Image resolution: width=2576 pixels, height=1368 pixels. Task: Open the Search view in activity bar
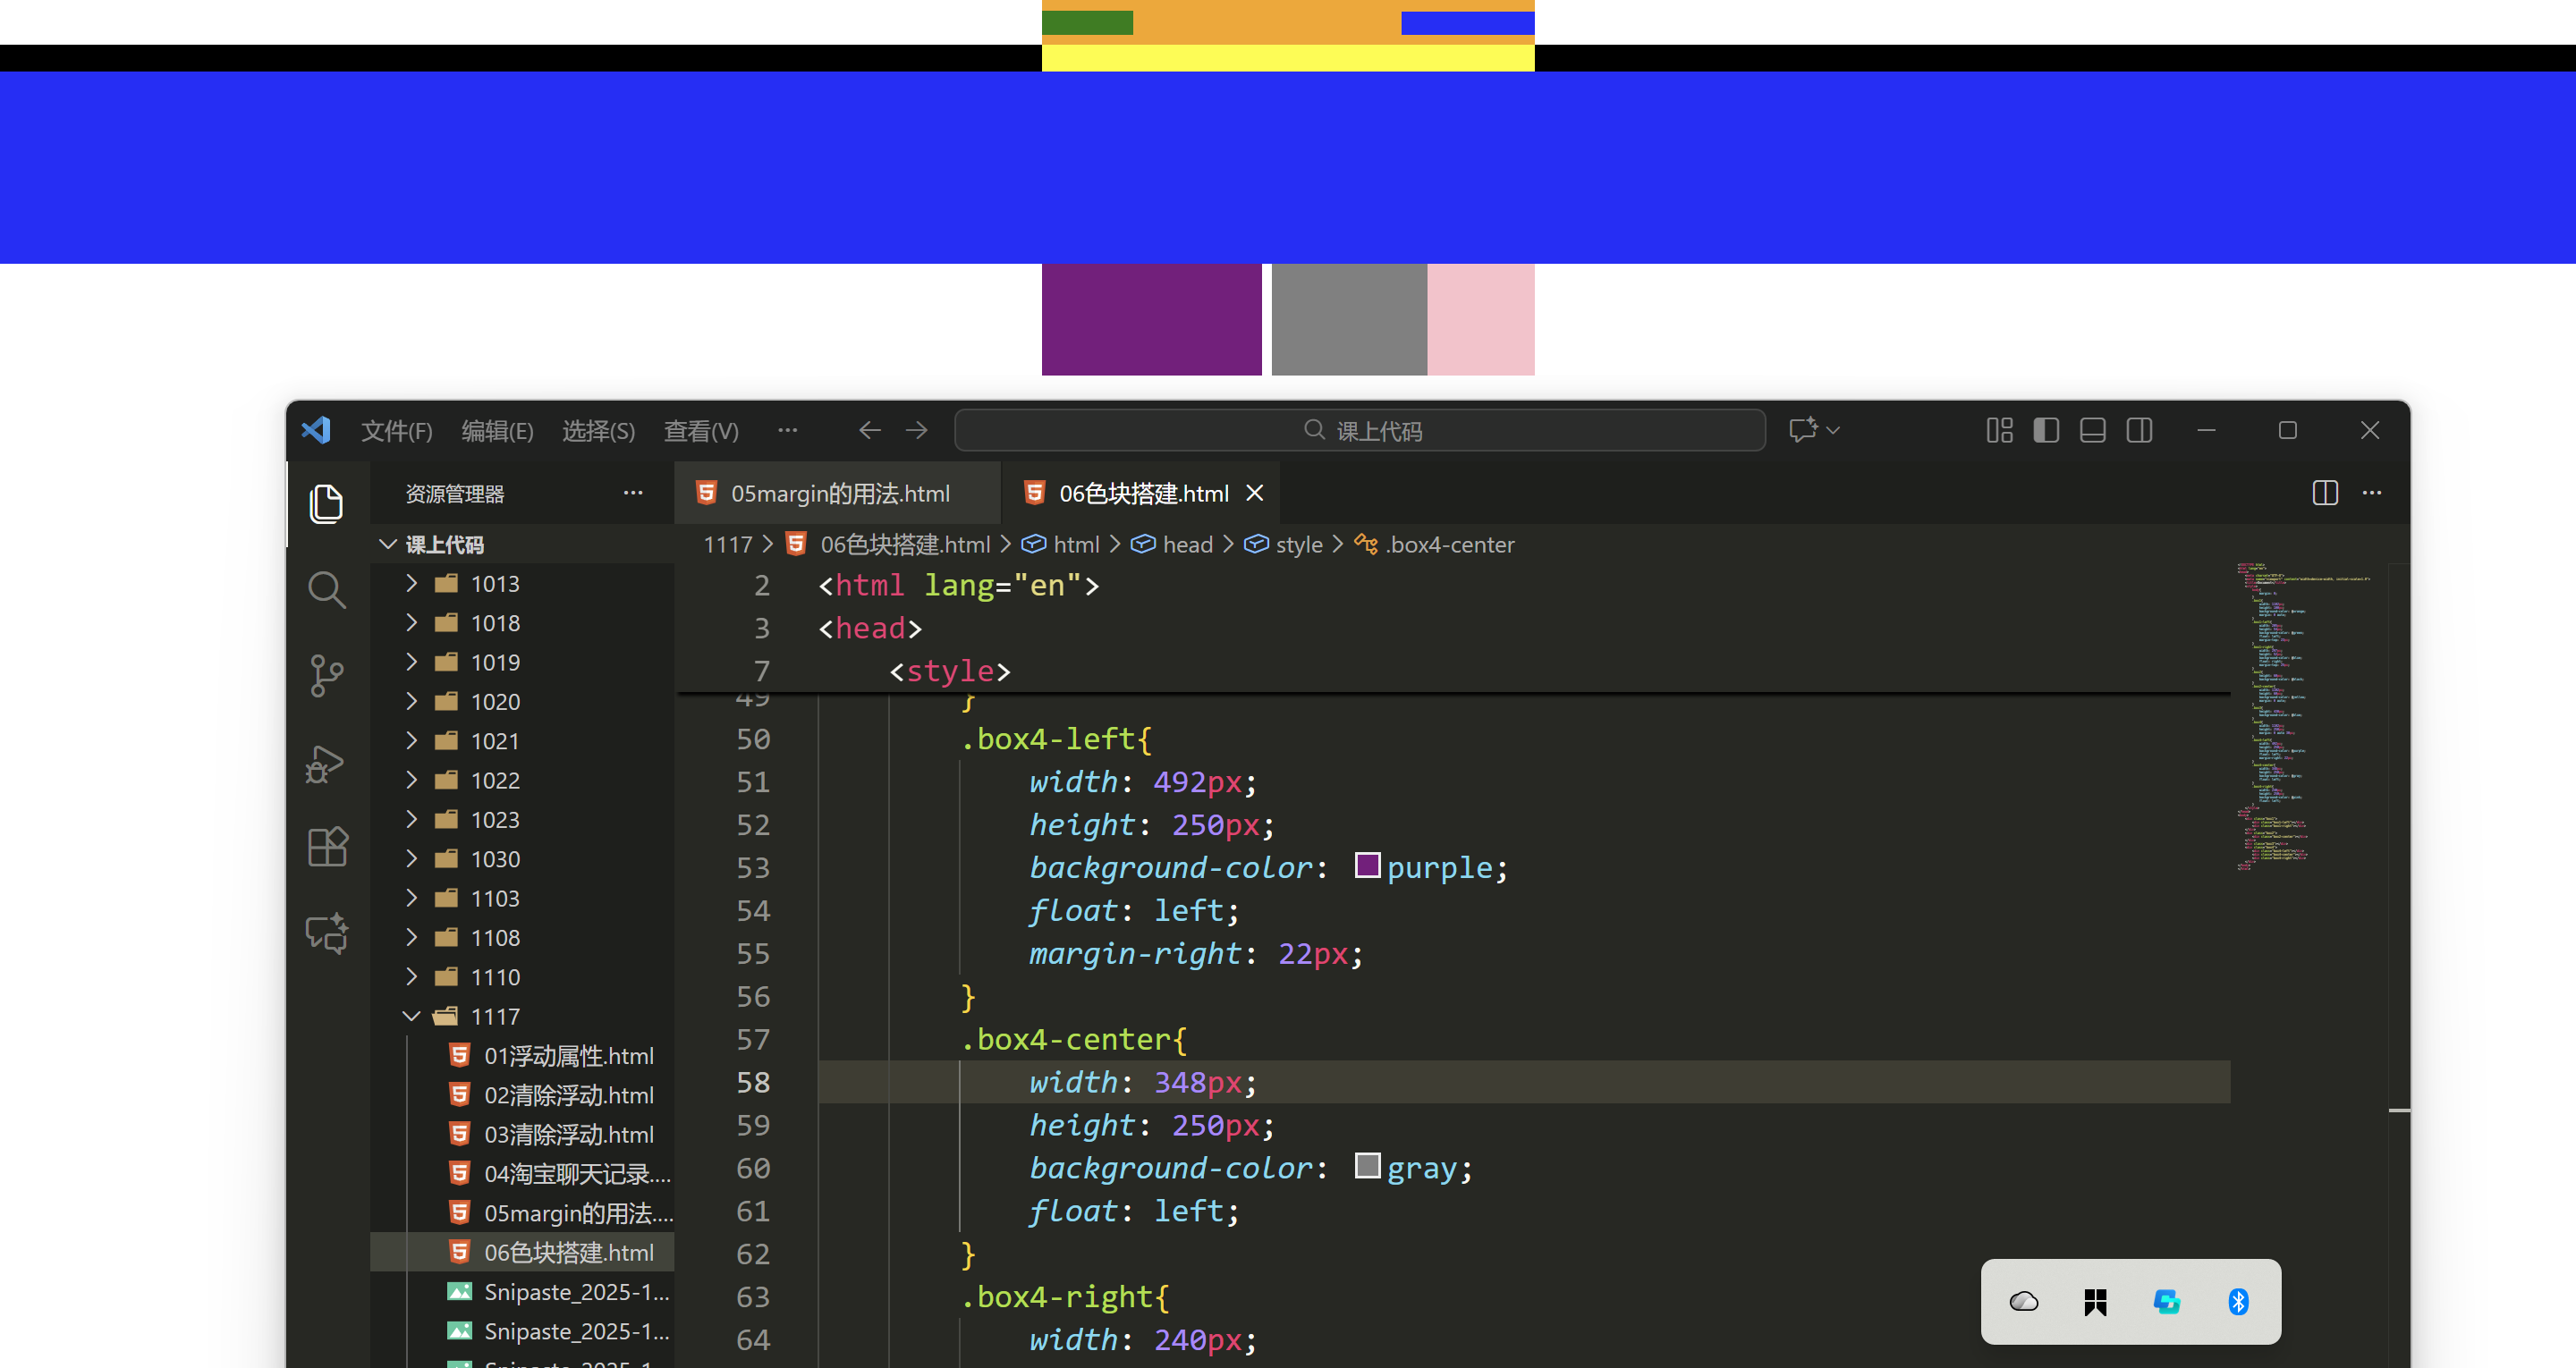326,590
